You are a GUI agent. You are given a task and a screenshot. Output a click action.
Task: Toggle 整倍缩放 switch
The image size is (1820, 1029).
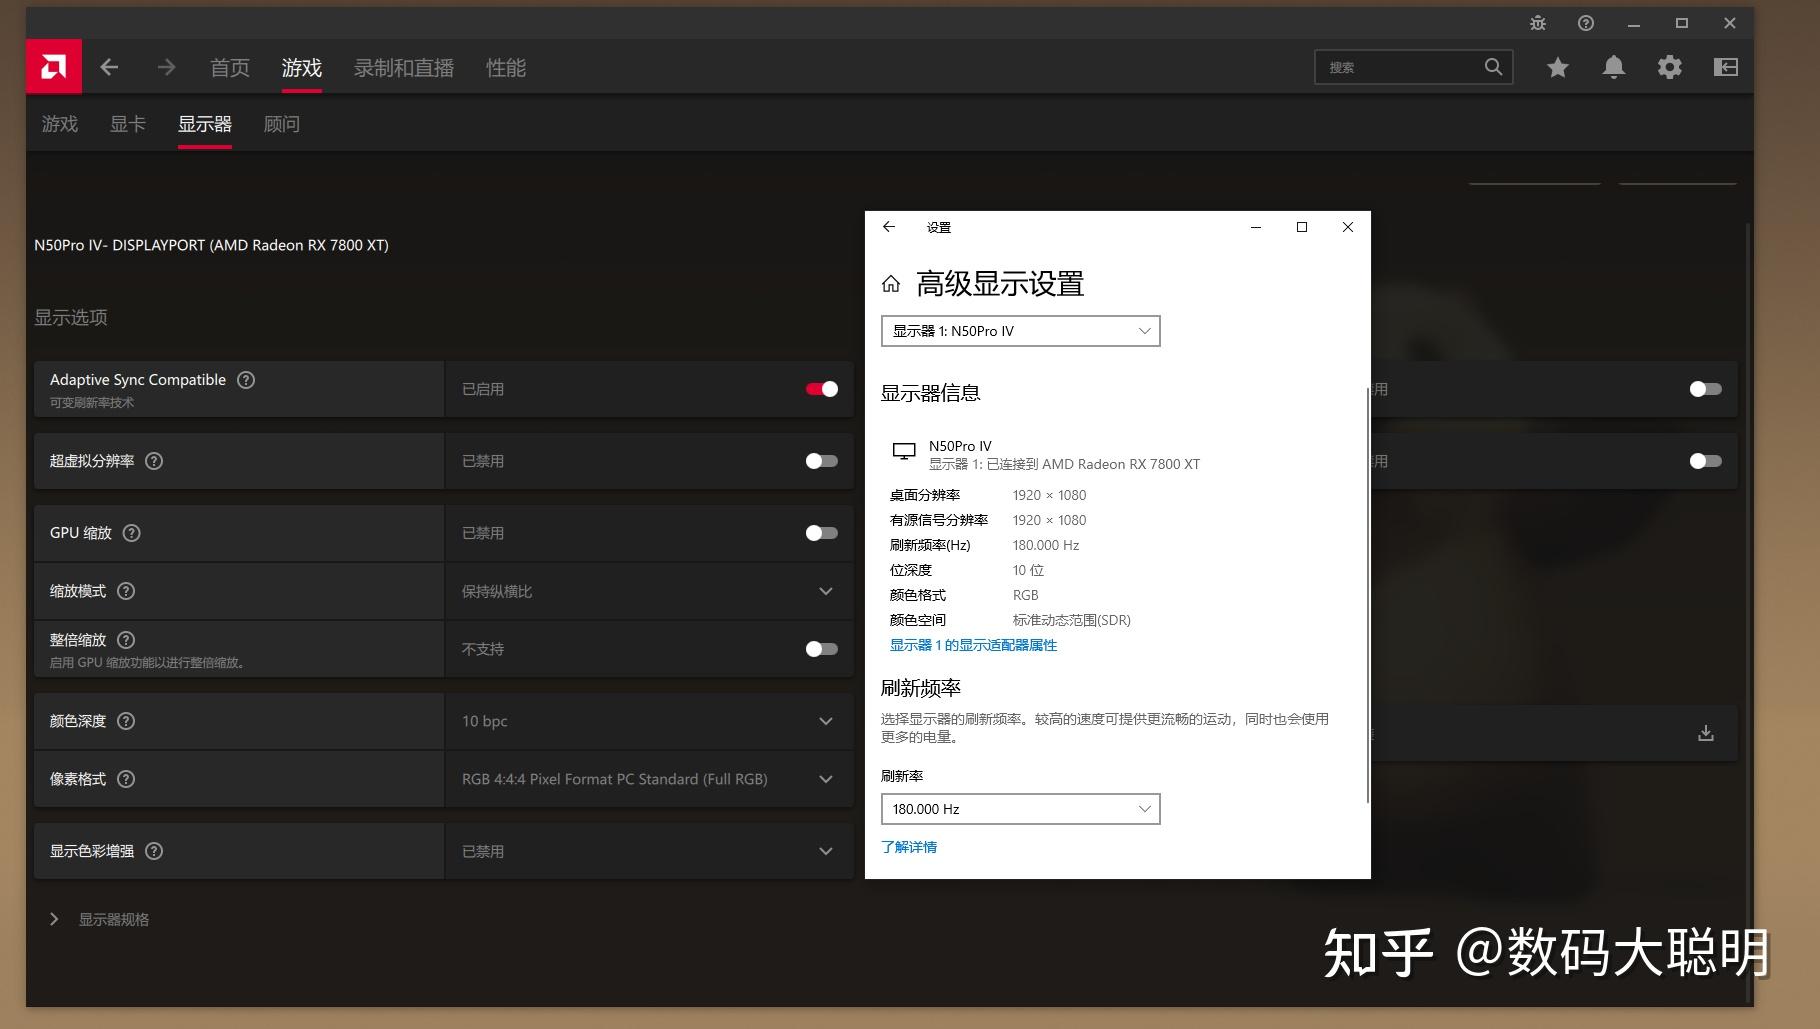coord(822,649)
